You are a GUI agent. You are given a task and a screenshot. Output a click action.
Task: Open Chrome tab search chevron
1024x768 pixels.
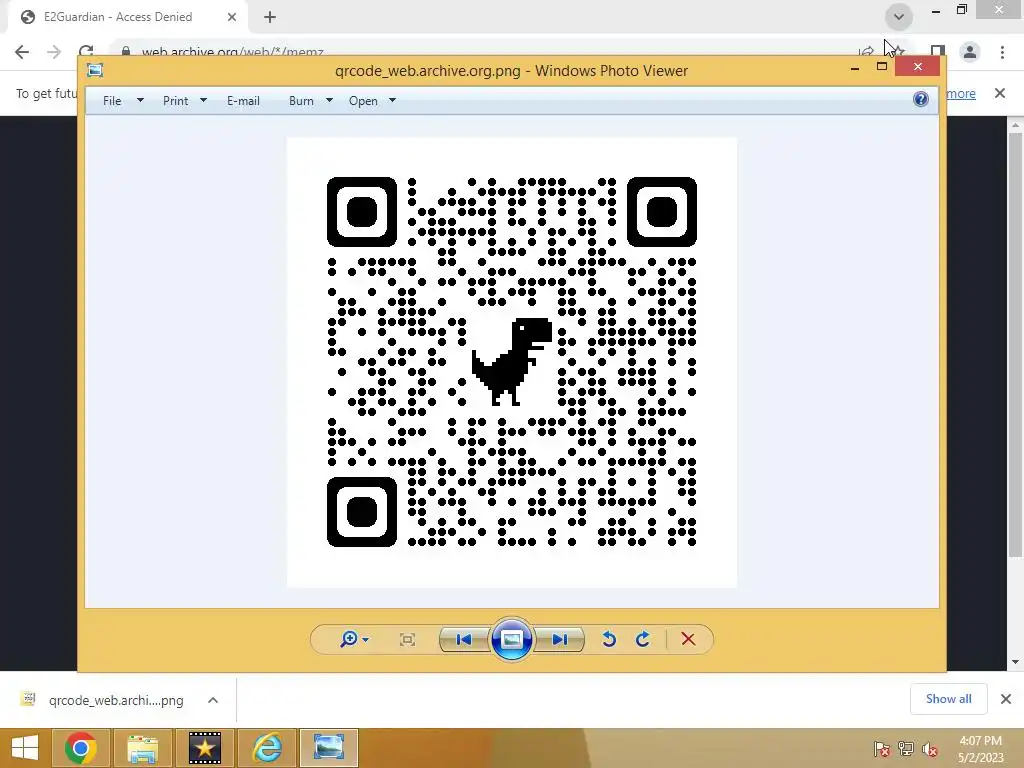click(x=899, y=16)
